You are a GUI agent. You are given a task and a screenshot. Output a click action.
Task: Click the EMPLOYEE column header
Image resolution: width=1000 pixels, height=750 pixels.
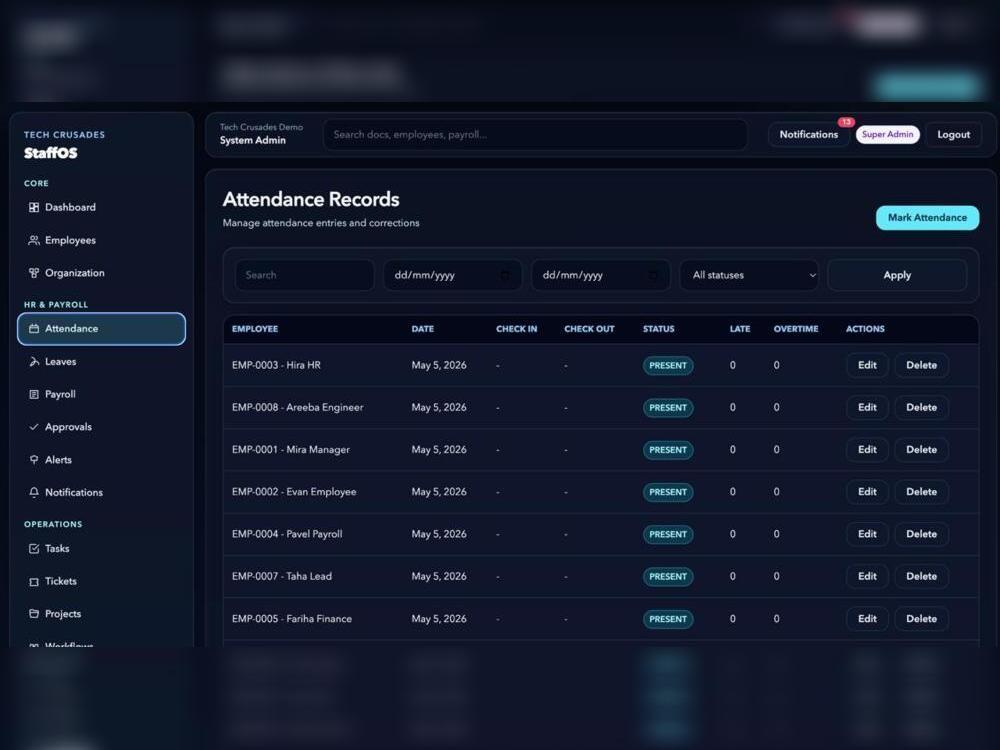click(x=254, y=329)
